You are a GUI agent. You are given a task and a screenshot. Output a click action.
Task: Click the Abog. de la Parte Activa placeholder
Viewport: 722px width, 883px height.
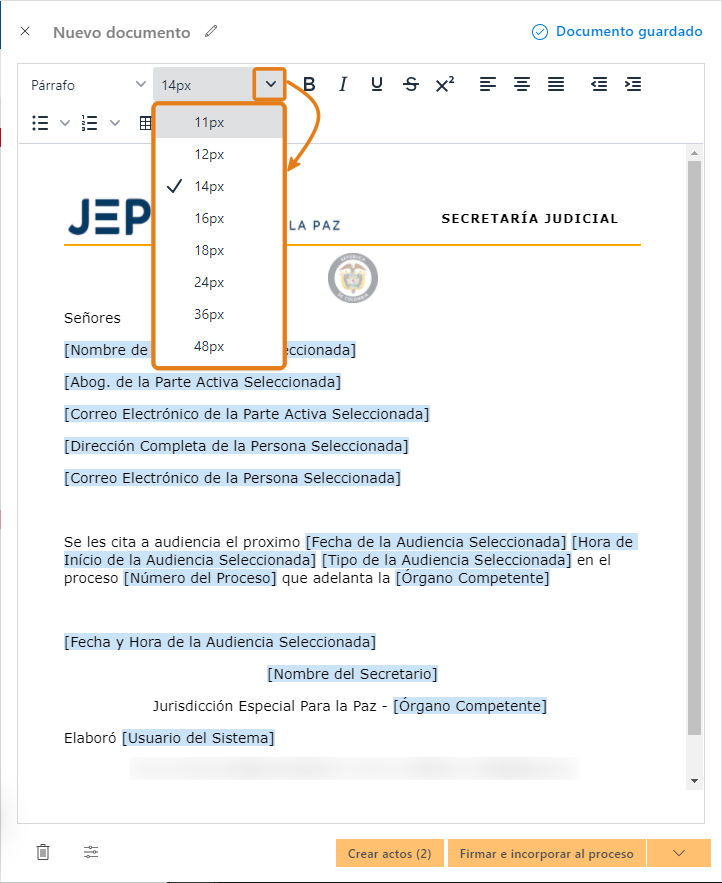click(x=203, y=382)
